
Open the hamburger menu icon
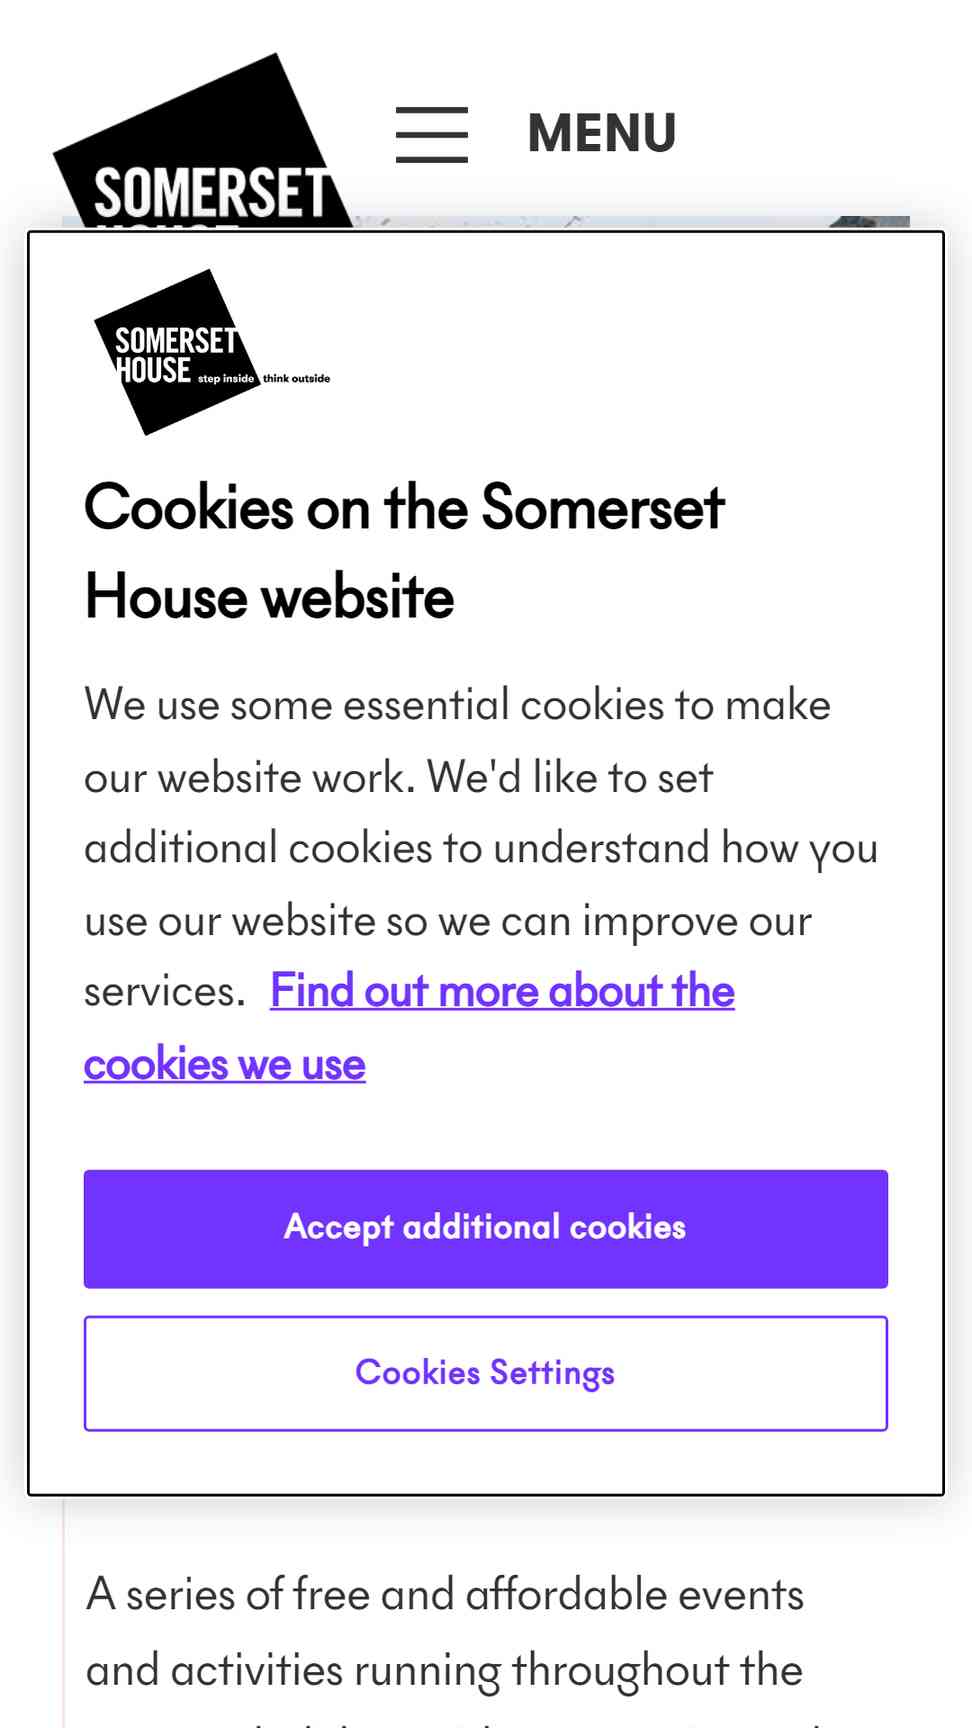click(431, 134)
